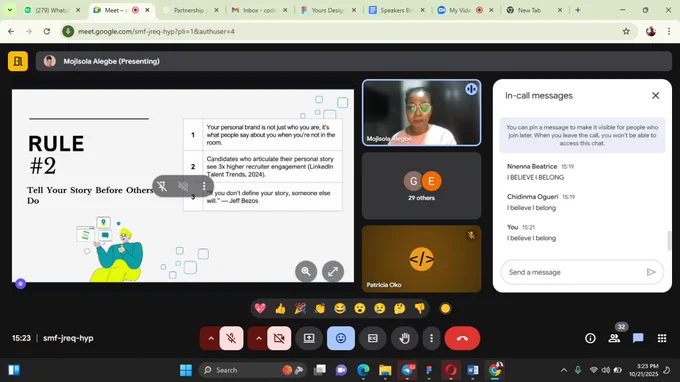Send the heart reaction emoji

[x=260, y=308]
